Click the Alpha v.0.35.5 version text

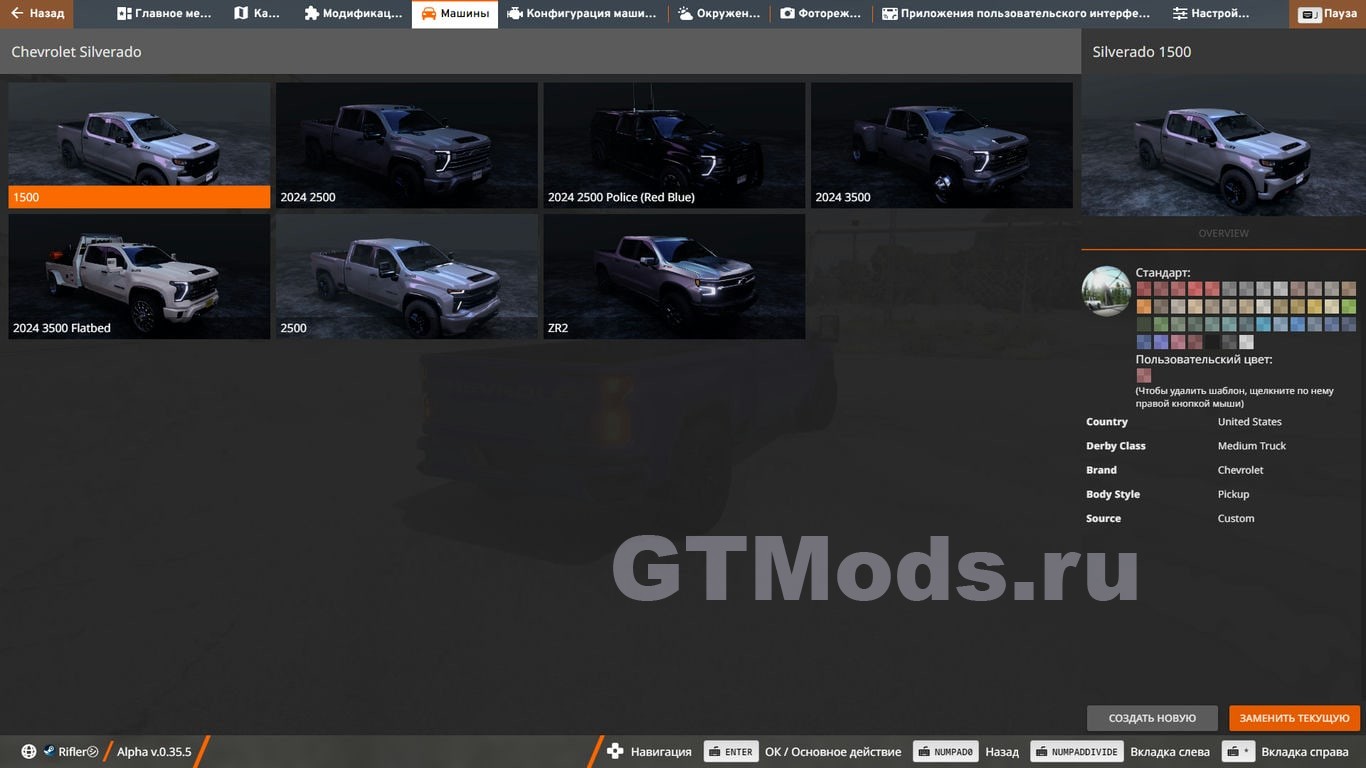pyautogui.click(x=154, y=752)
